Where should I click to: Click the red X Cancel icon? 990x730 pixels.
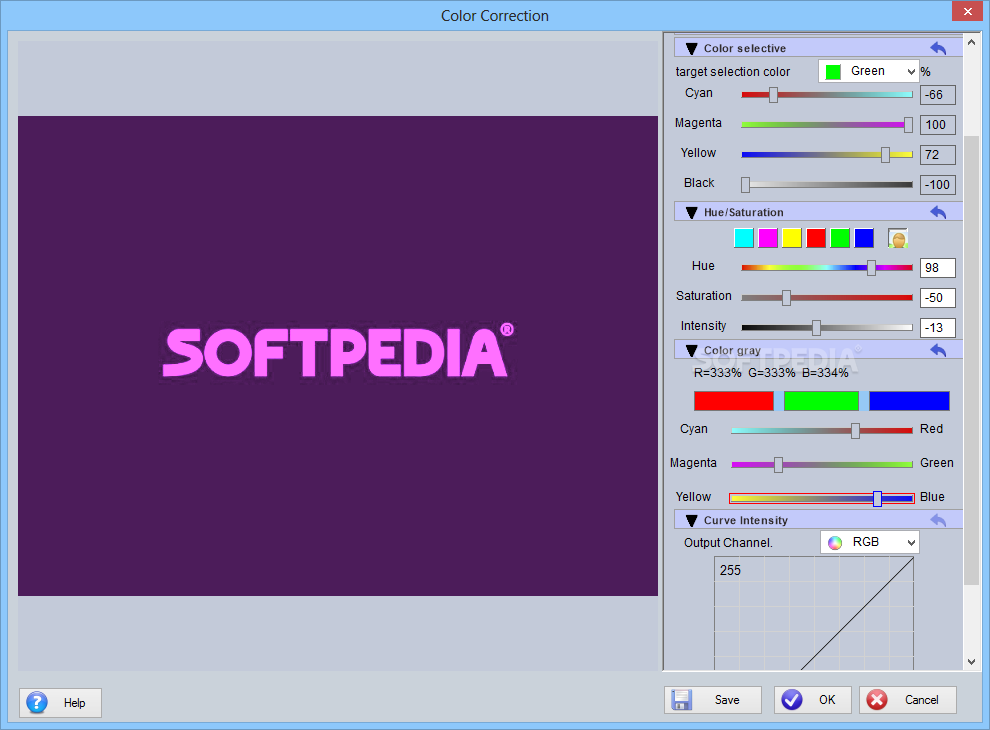point(877,700)
